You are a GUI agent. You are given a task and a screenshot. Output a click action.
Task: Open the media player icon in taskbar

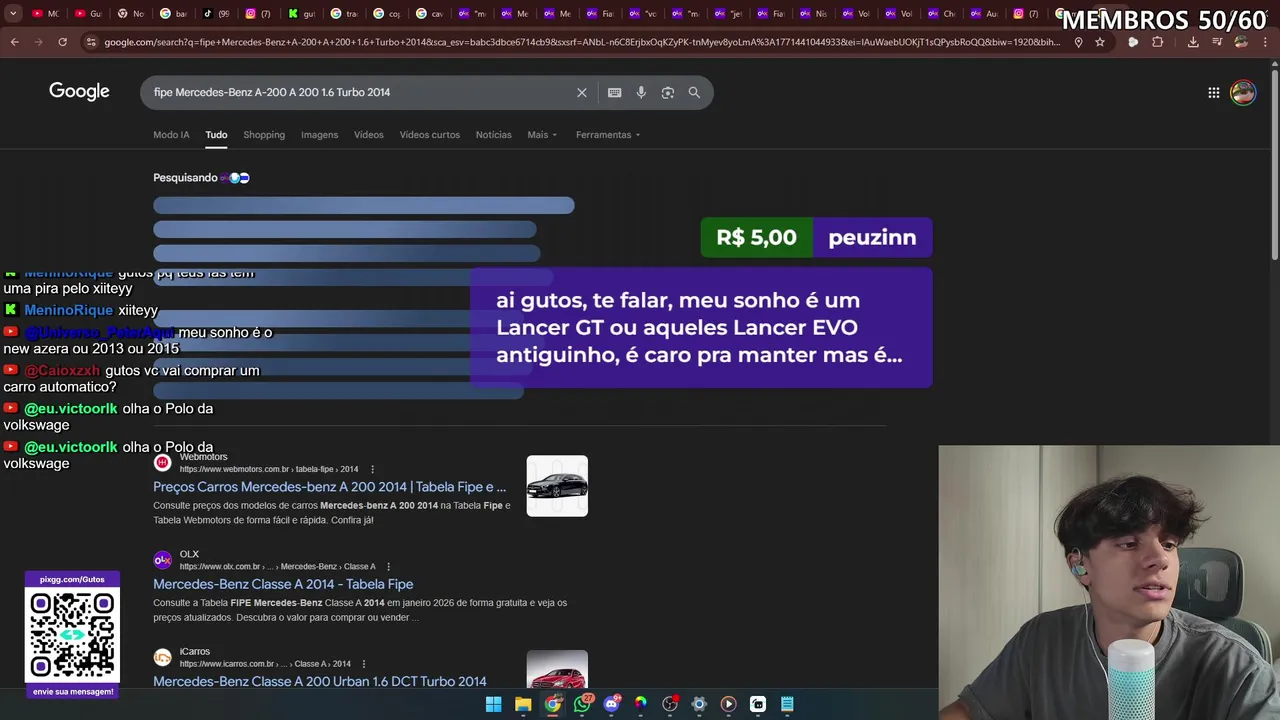point(728,704)
